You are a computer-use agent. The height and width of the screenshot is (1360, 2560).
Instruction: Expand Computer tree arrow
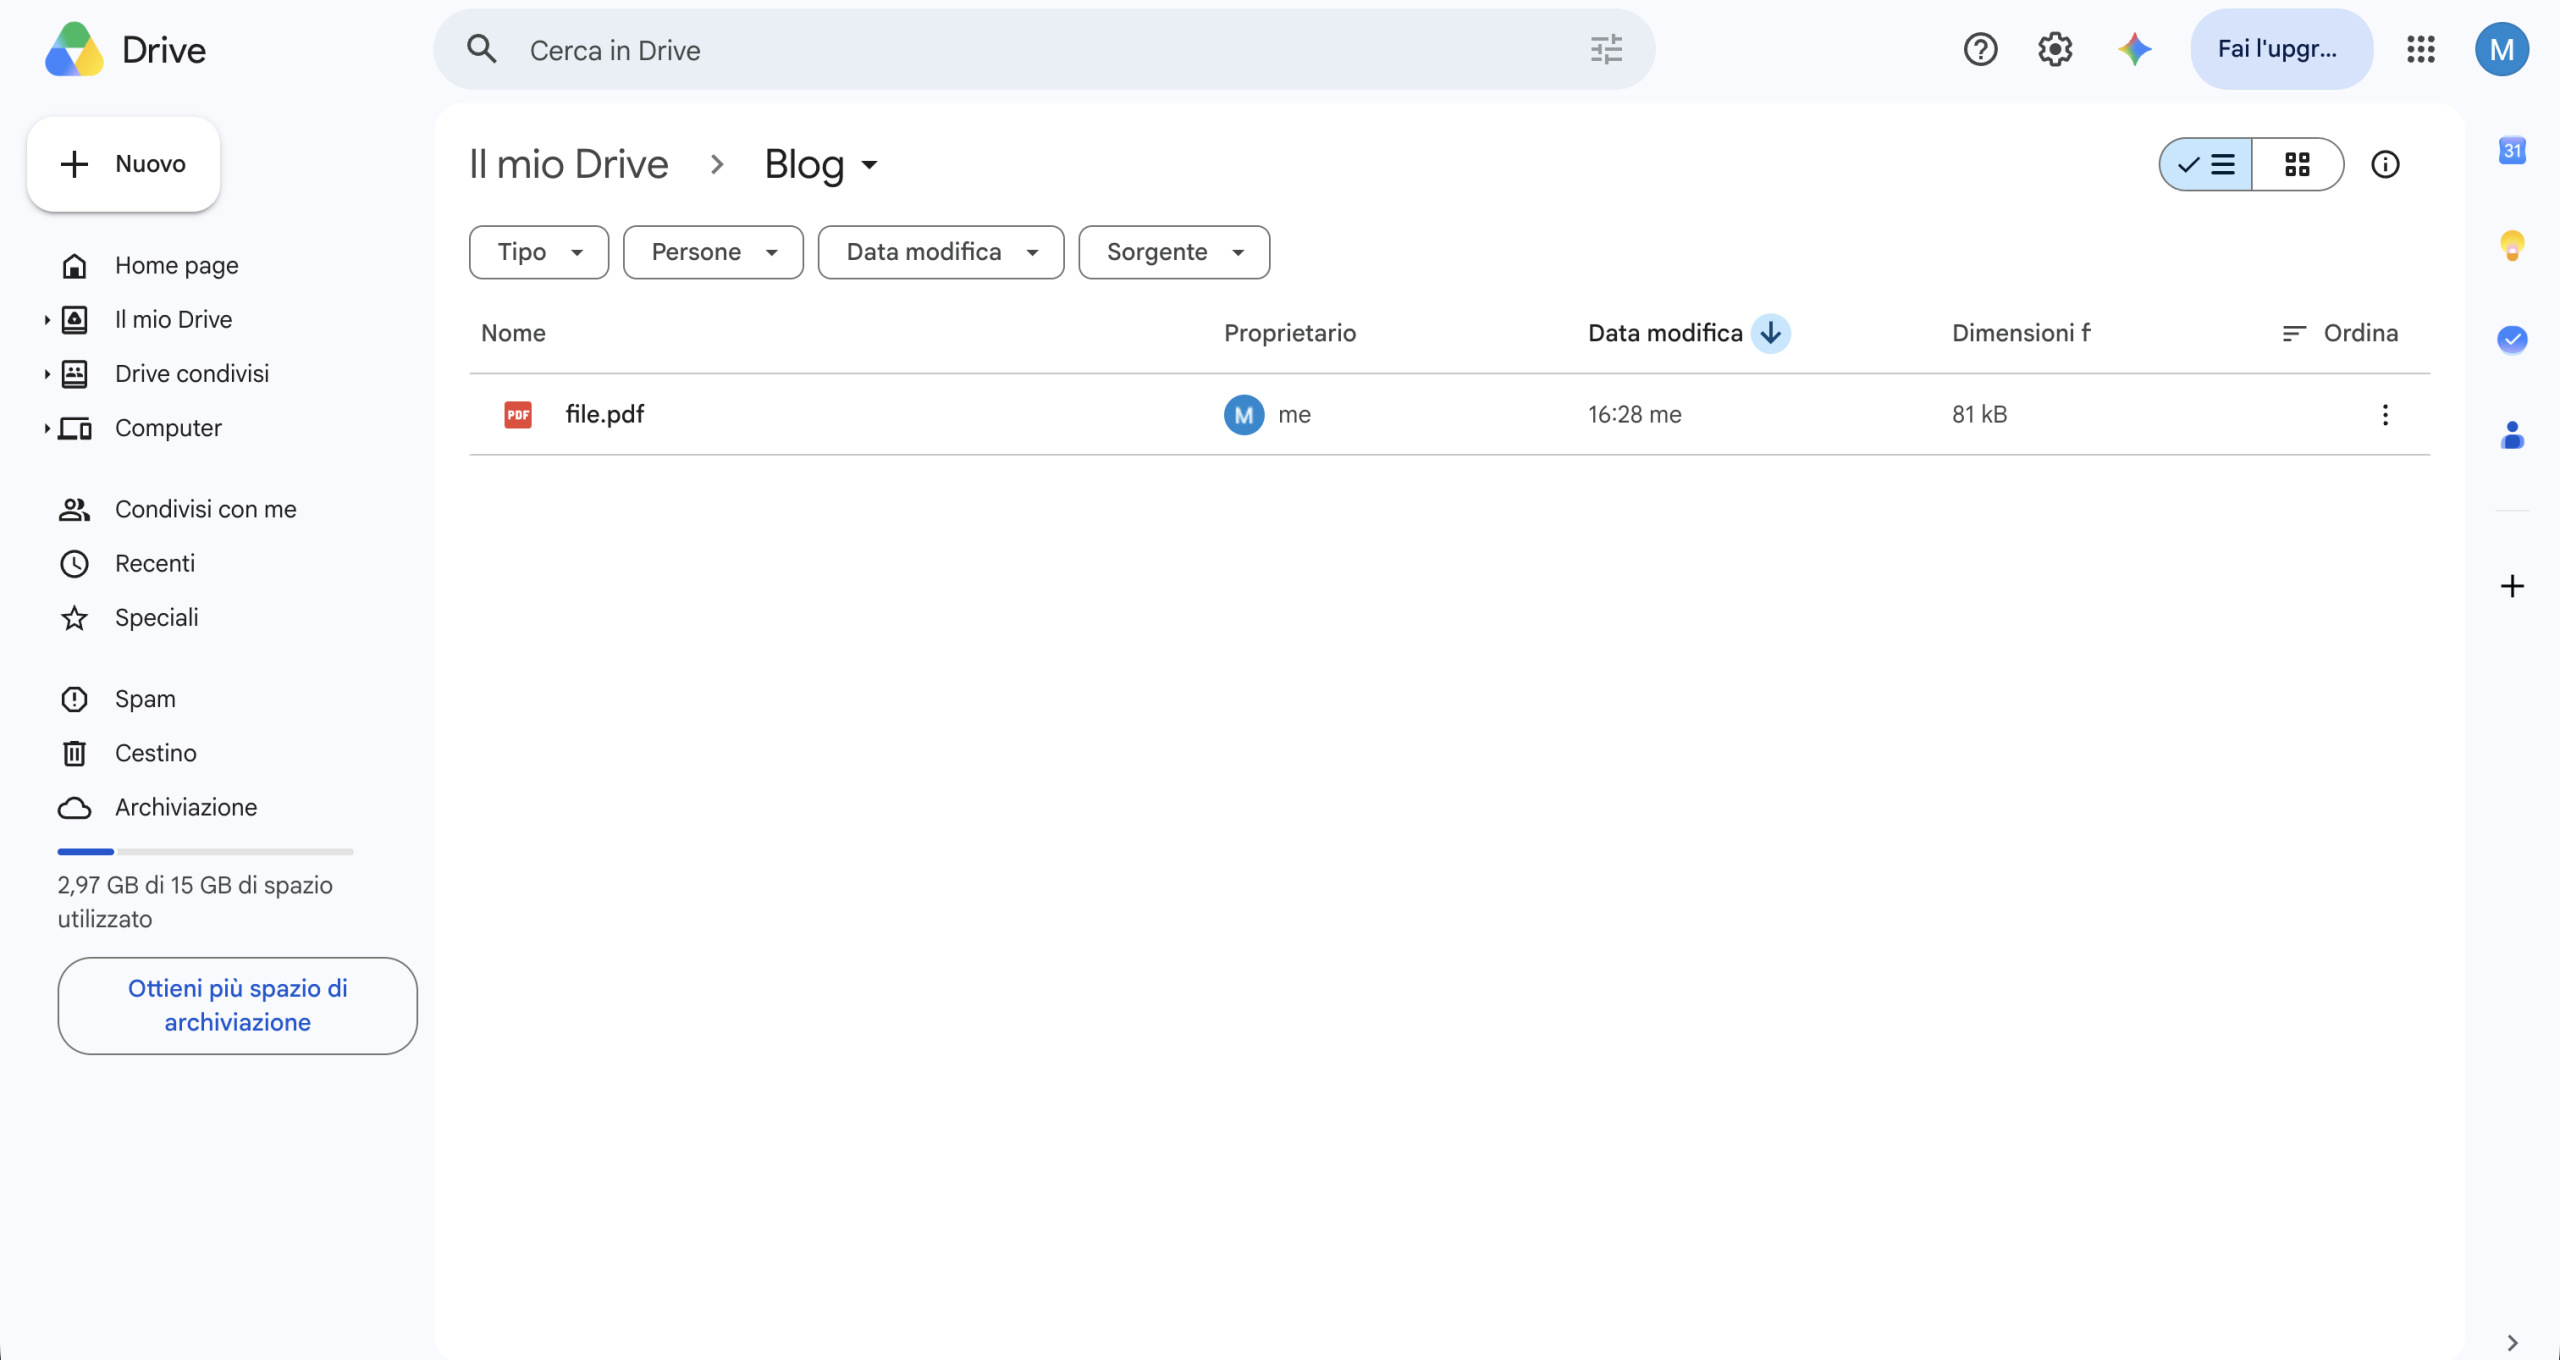click(x=46, y=428)
